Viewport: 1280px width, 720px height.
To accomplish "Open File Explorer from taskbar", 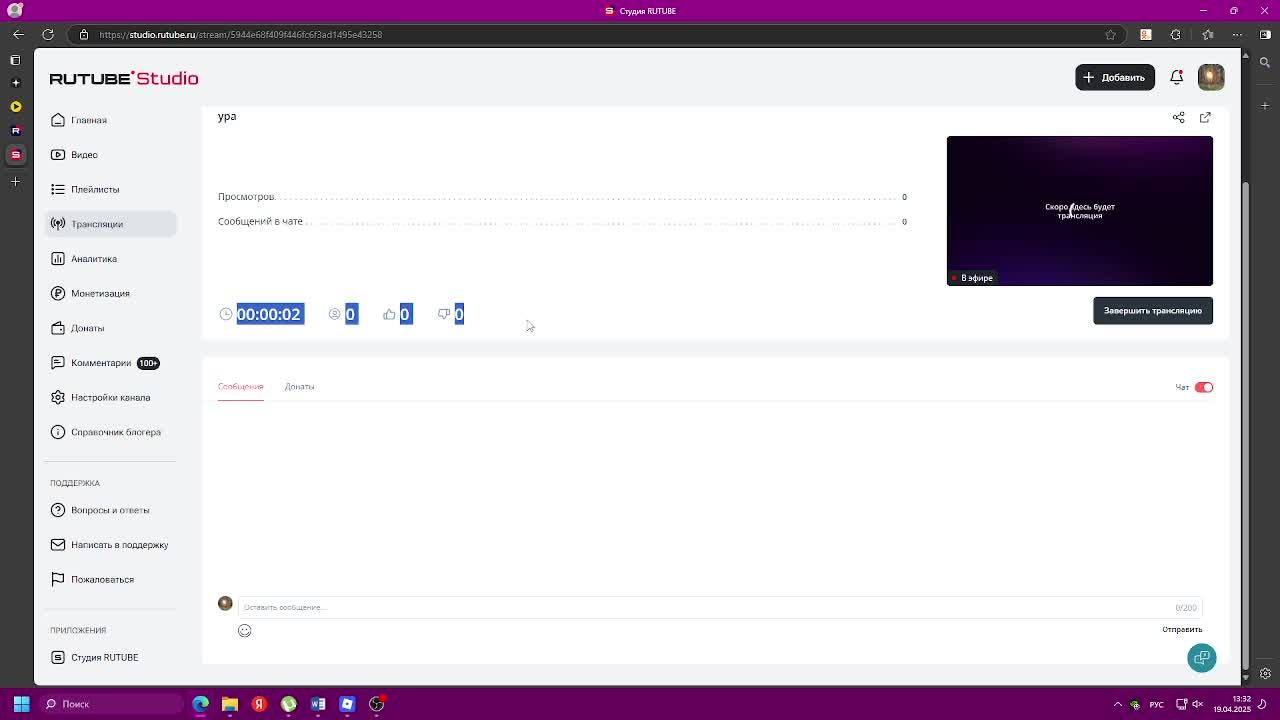I will click(230, 704).
